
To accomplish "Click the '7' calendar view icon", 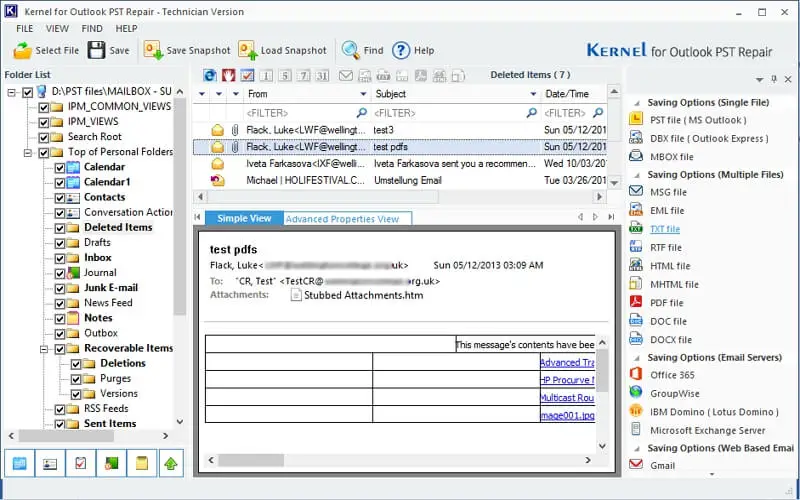I will pos(304,76).
